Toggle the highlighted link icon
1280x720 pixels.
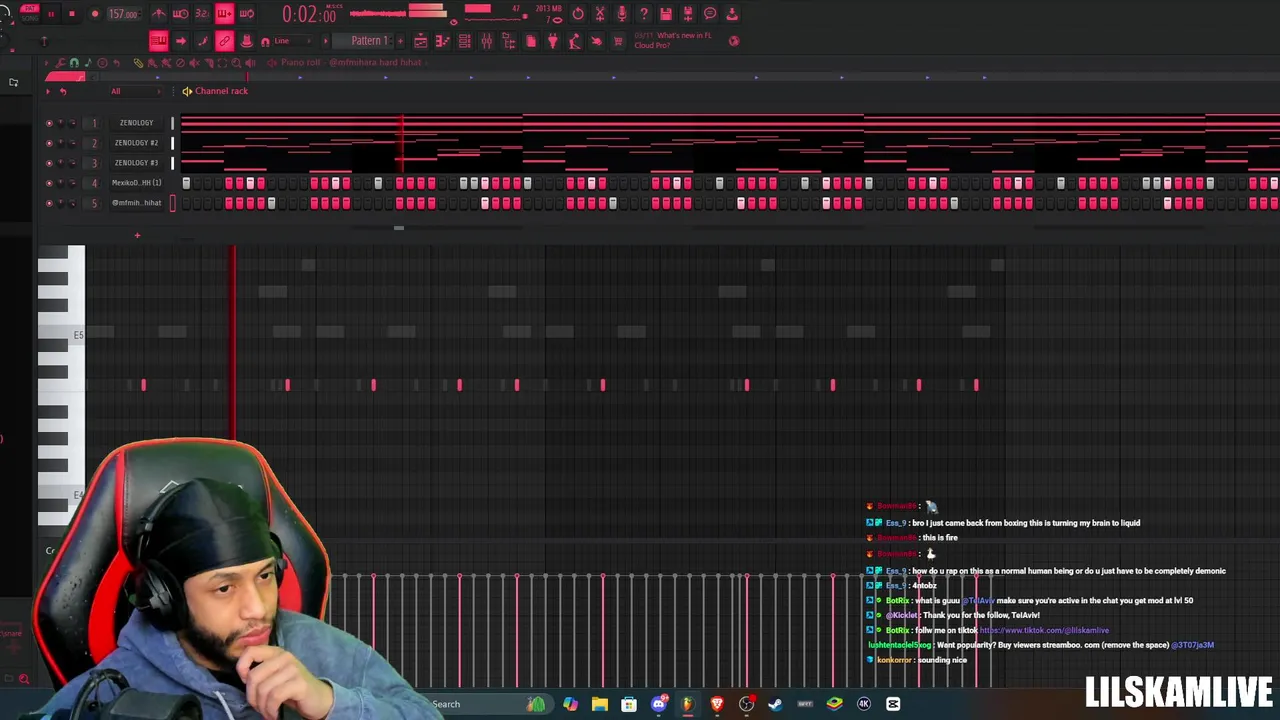click(224, 41)
